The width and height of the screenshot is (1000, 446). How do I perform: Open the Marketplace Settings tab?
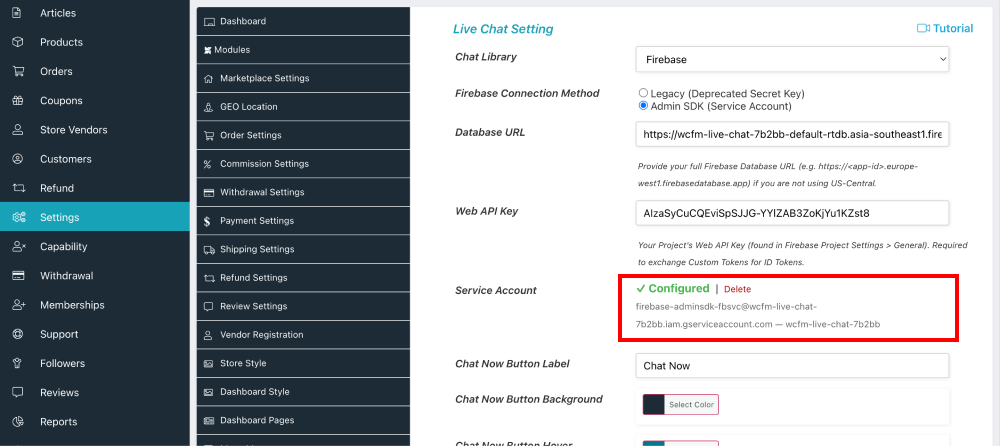(264, 78)
